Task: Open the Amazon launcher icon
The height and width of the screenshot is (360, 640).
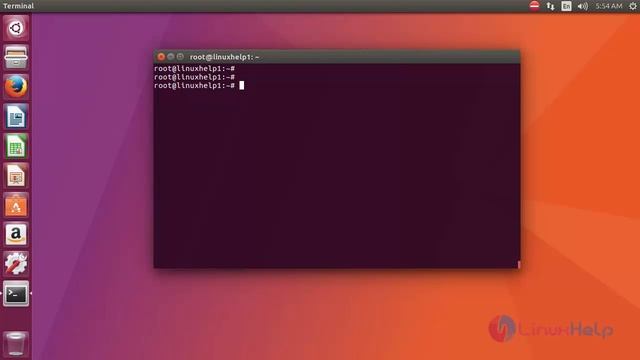Action: pos(16,235)
